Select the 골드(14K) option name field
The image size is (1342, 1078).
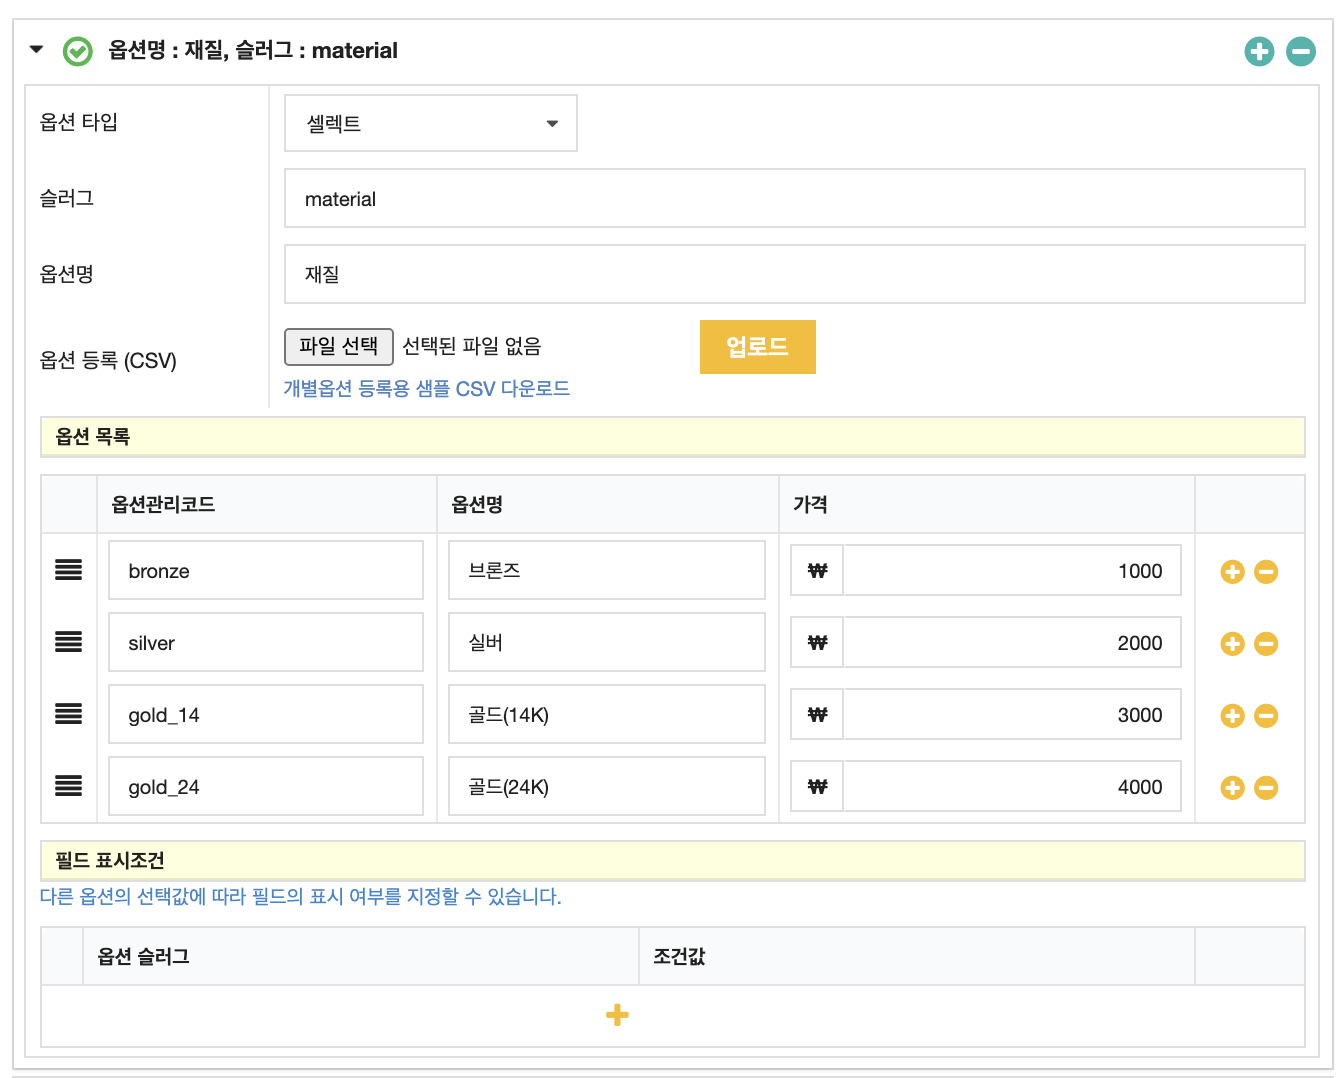[606, 715]
